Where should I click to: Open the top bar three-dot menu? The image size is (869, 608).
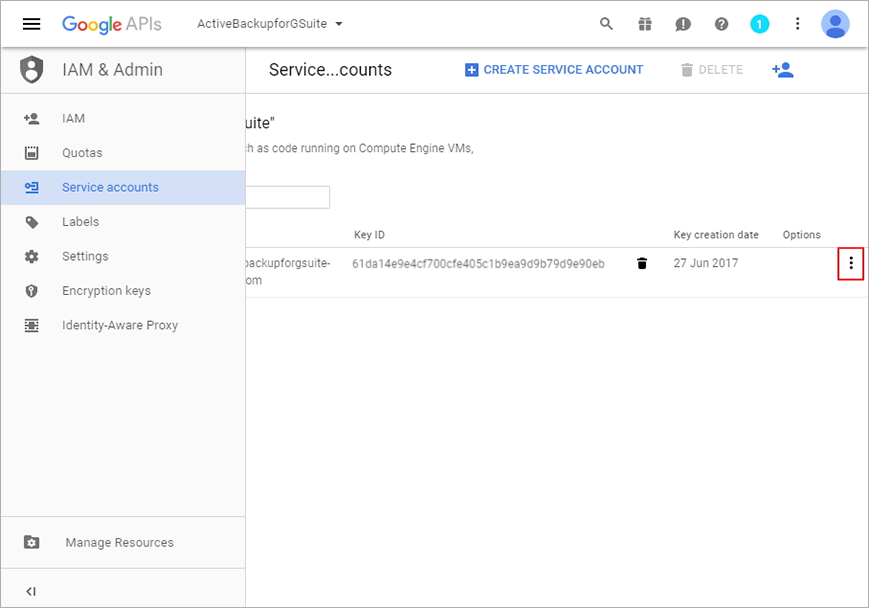click(798, 24)
